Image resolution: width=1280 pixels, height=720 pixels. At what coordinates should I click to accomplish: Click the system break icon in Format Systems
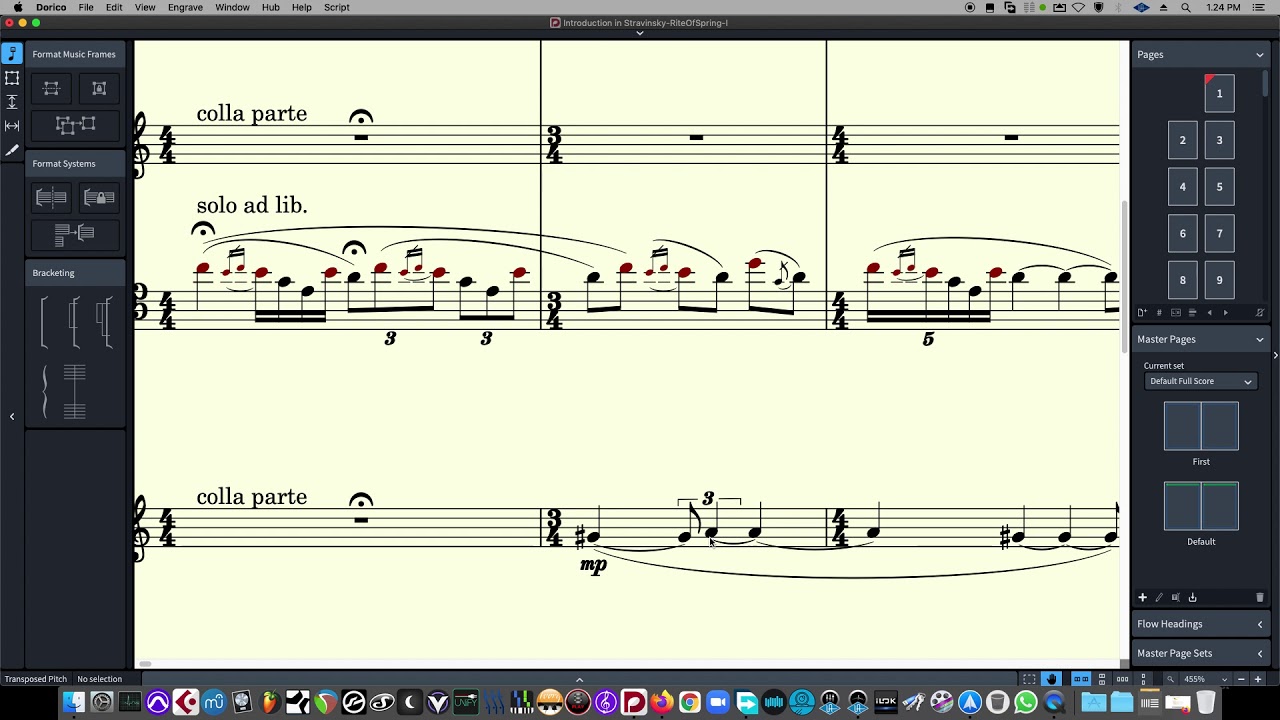51,198
